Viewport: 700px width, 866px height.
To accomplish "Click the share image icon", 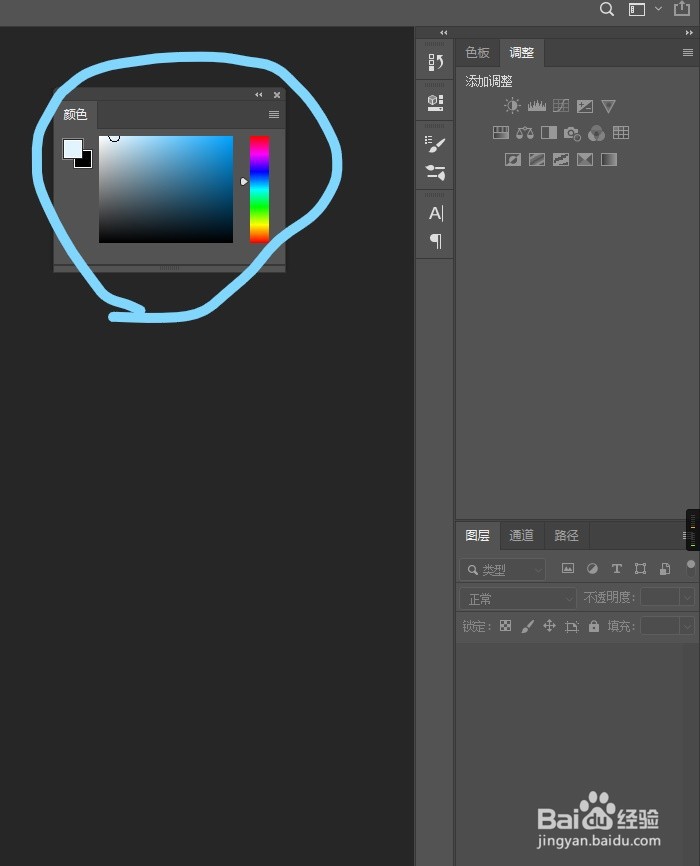I will (x=682, y=9).
